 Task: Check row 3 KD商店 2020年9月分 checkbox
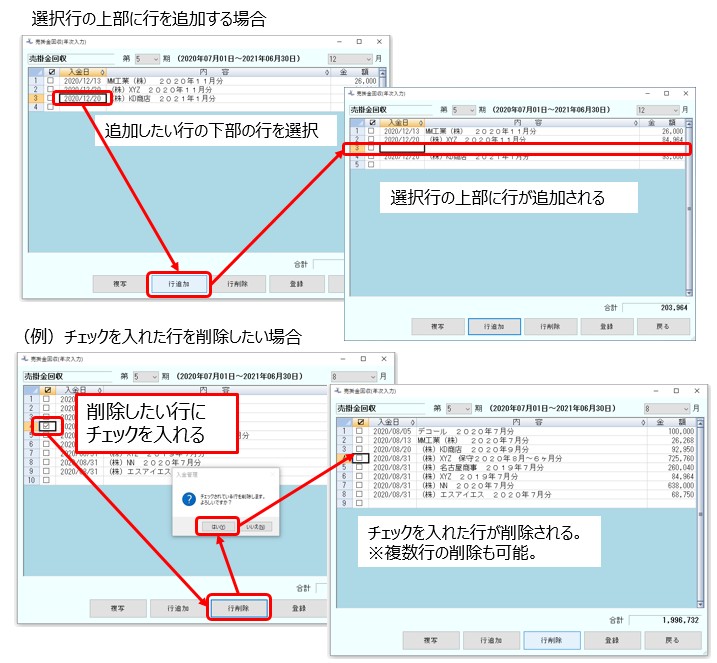(359, 449)
